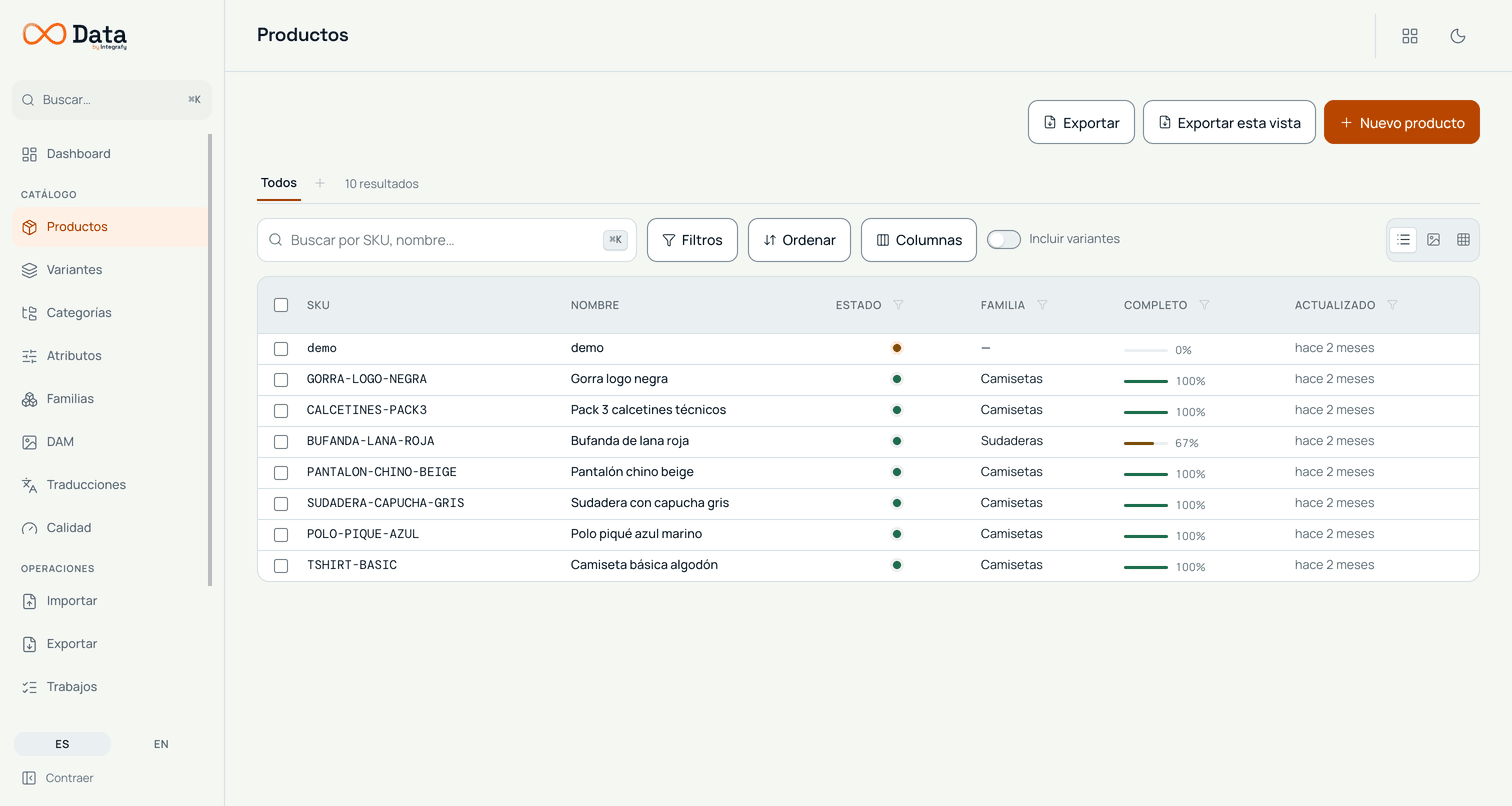Screen dimensions: 1512x806
Task: Click the sidebar vertical scrollbar
Action: pyautogui.click(x=210, y=360)
